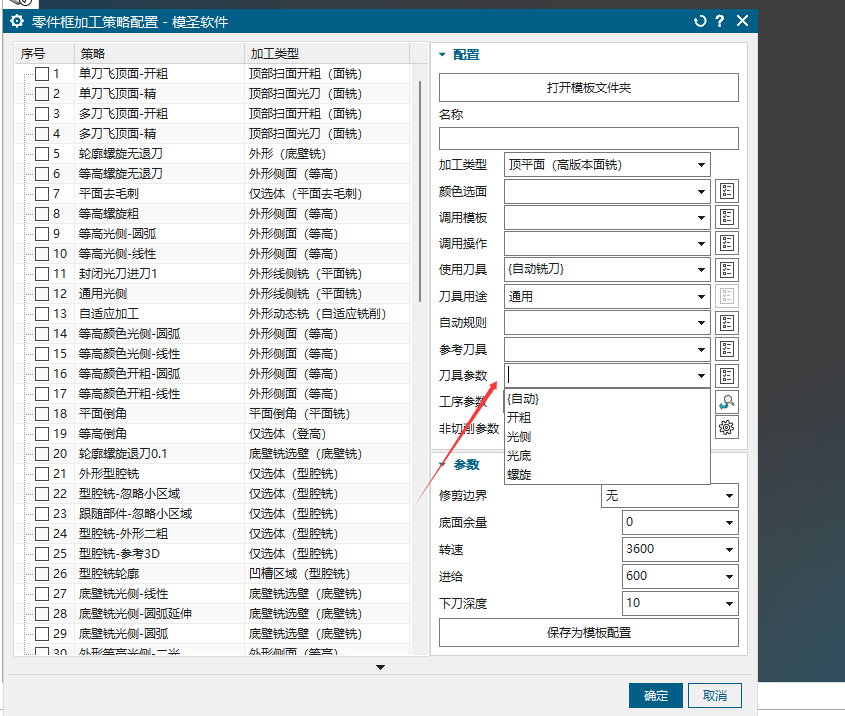Enable checkbox for 平面去毛刺
845x716 pixels.
click(x=42, y=193)
